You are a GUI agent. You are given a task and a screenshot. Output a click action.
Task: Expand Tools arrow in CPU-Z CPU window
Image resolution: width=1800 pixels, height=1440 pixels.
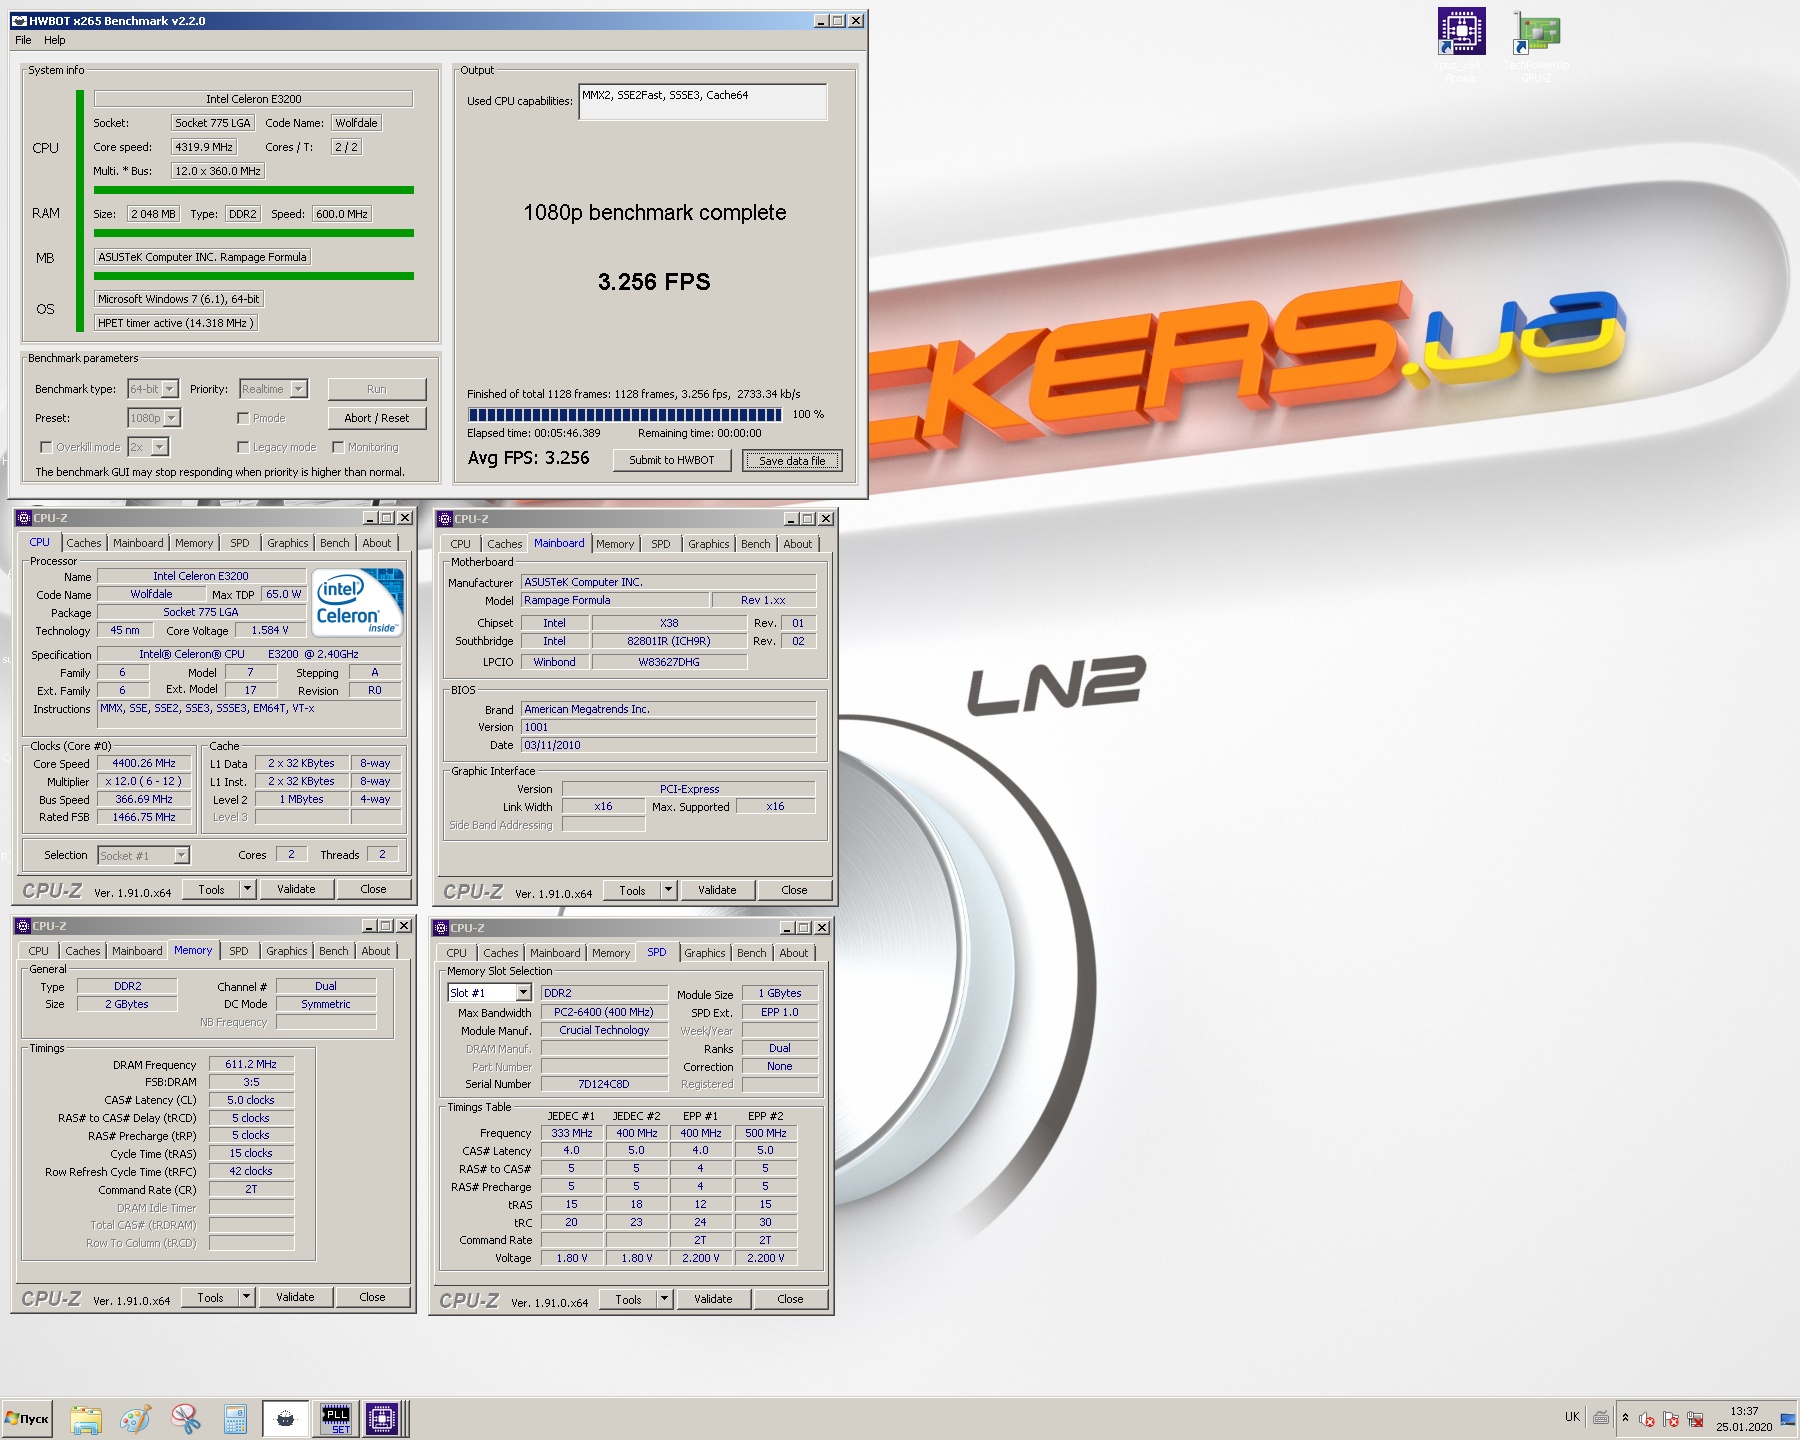coord(248,889)
